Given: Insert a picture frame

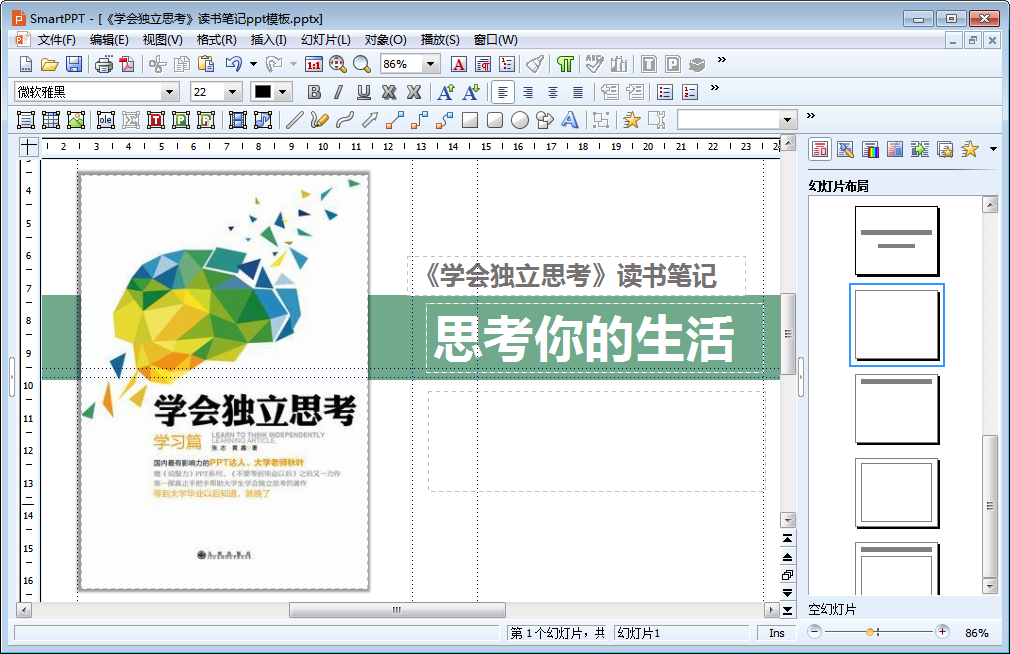Looking at the screenshot, I should point(76,120).
